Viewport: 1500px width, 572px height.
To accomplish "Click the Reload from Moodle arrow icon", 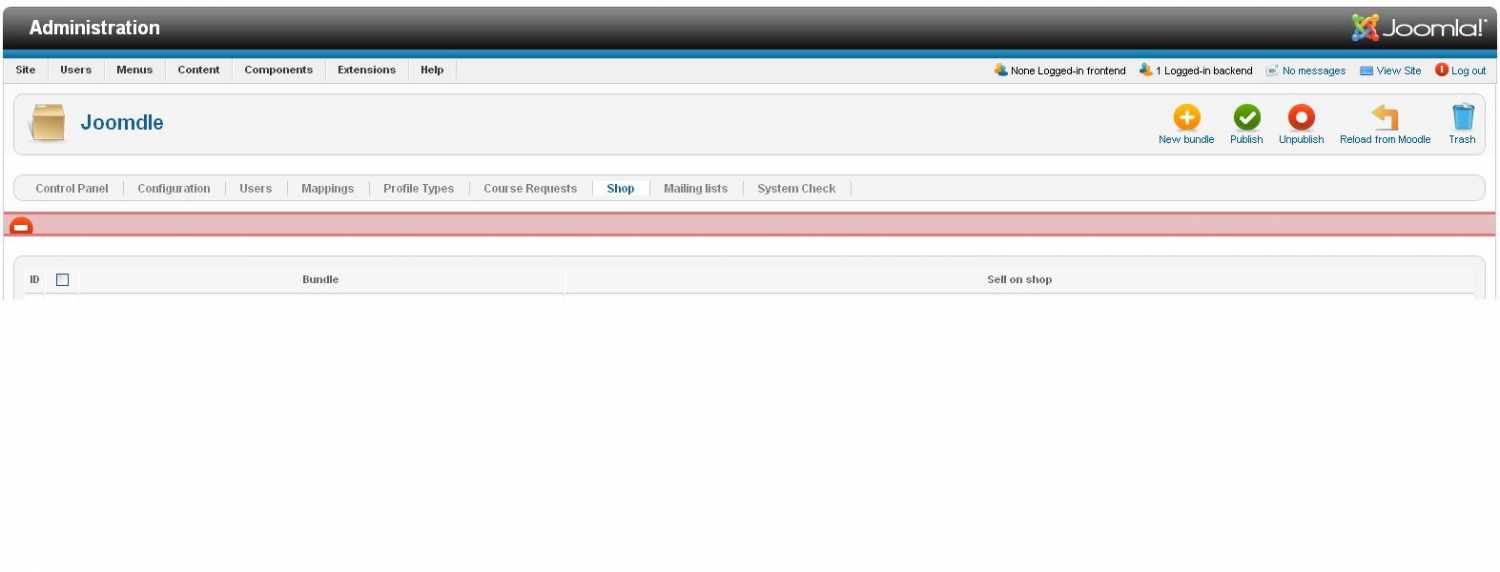I will tap(1385, 117).
